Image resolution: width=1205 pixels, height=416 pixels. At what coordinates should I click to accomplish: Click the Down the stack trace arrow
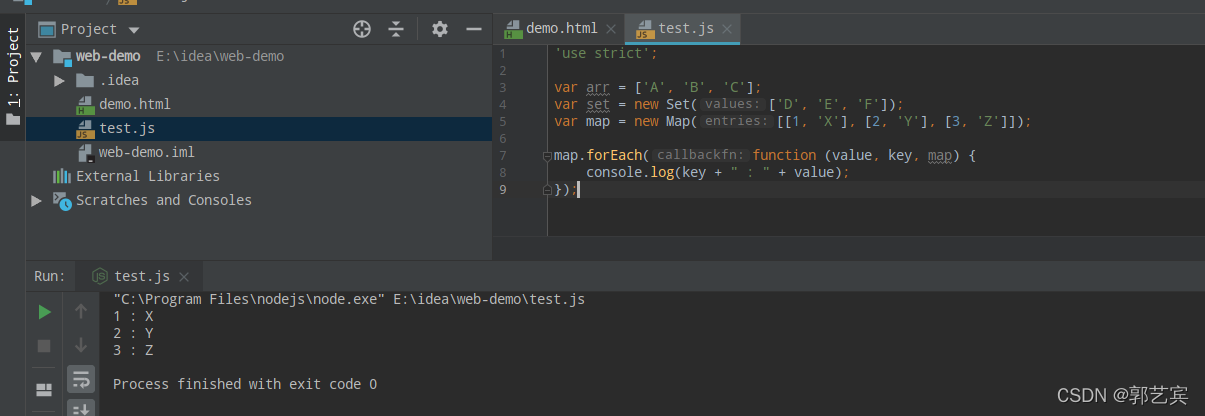pyautogui.click(x=81, y=345)
